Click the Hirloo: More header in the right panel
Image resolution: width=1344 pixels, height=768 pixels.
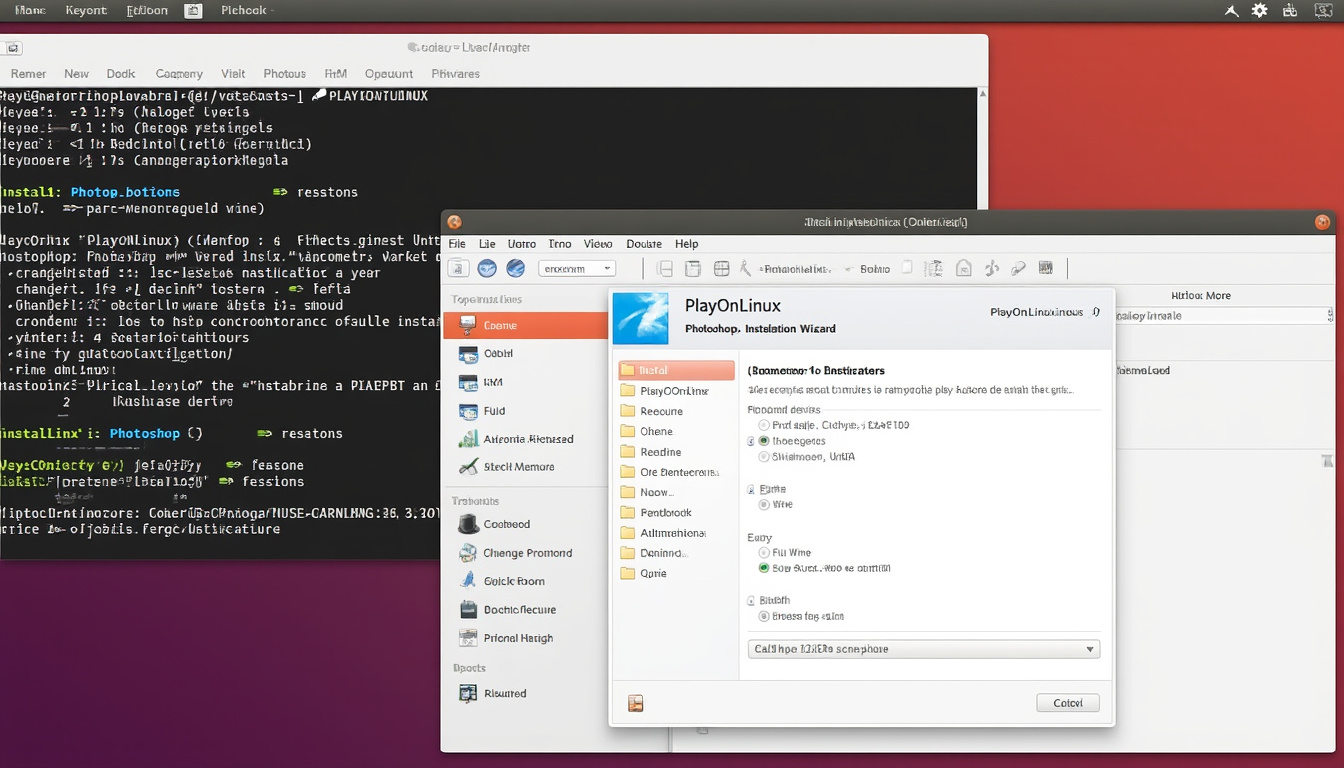click(1201, 296)
